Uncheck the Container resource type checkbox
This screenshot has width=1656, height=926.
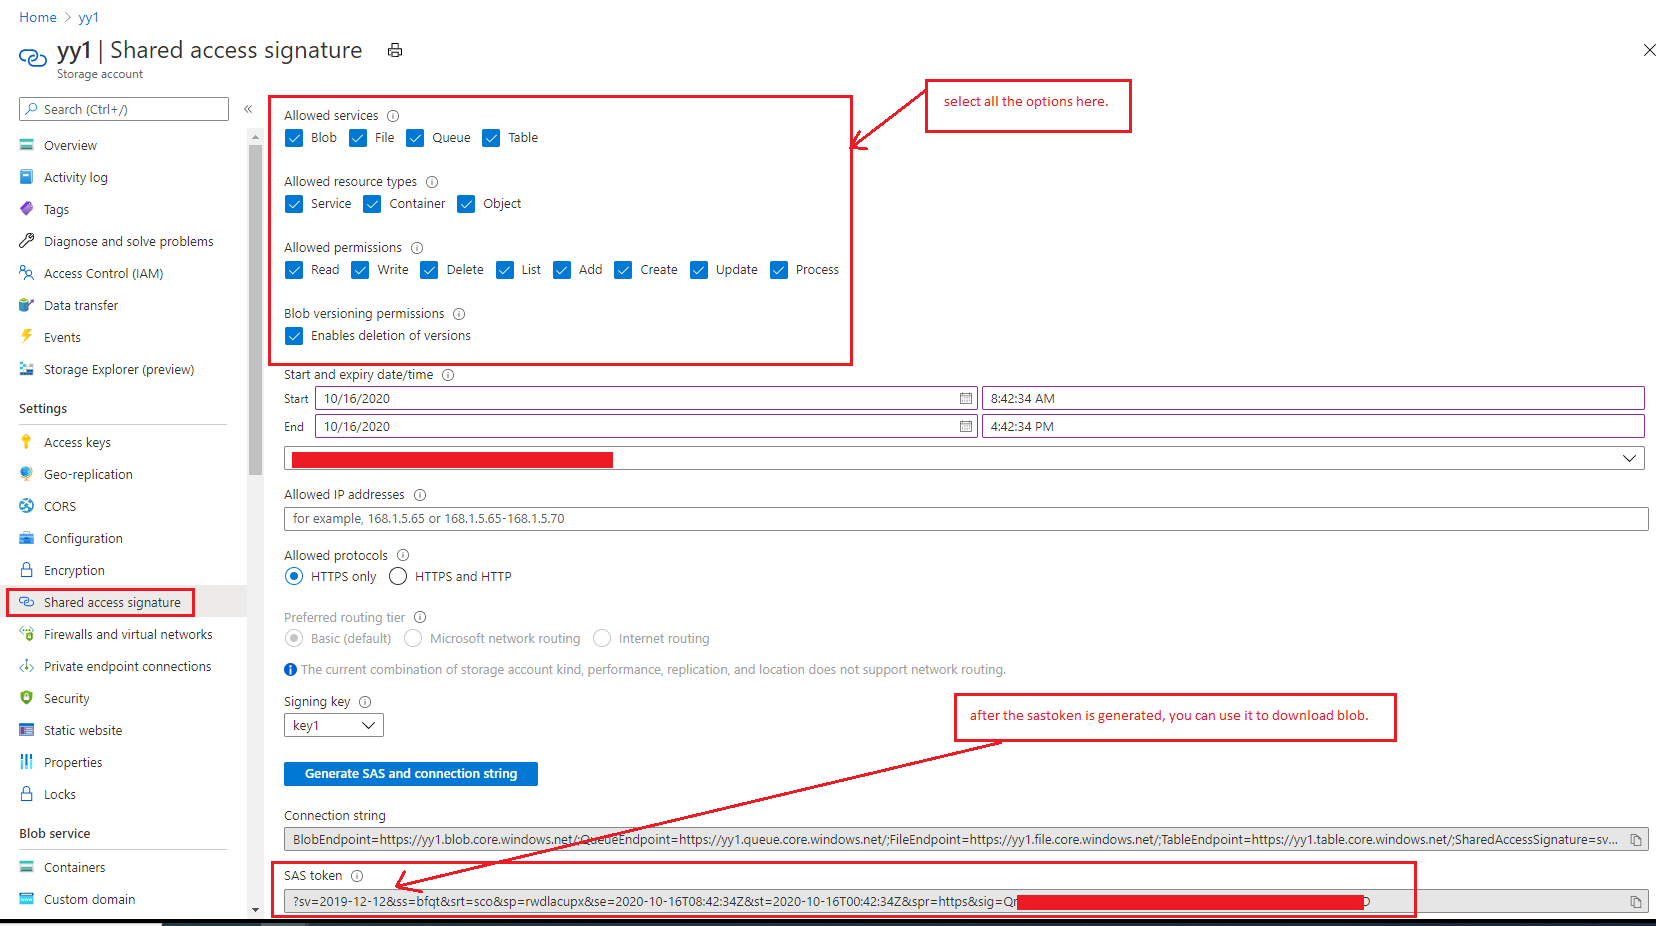coord(372,204)
